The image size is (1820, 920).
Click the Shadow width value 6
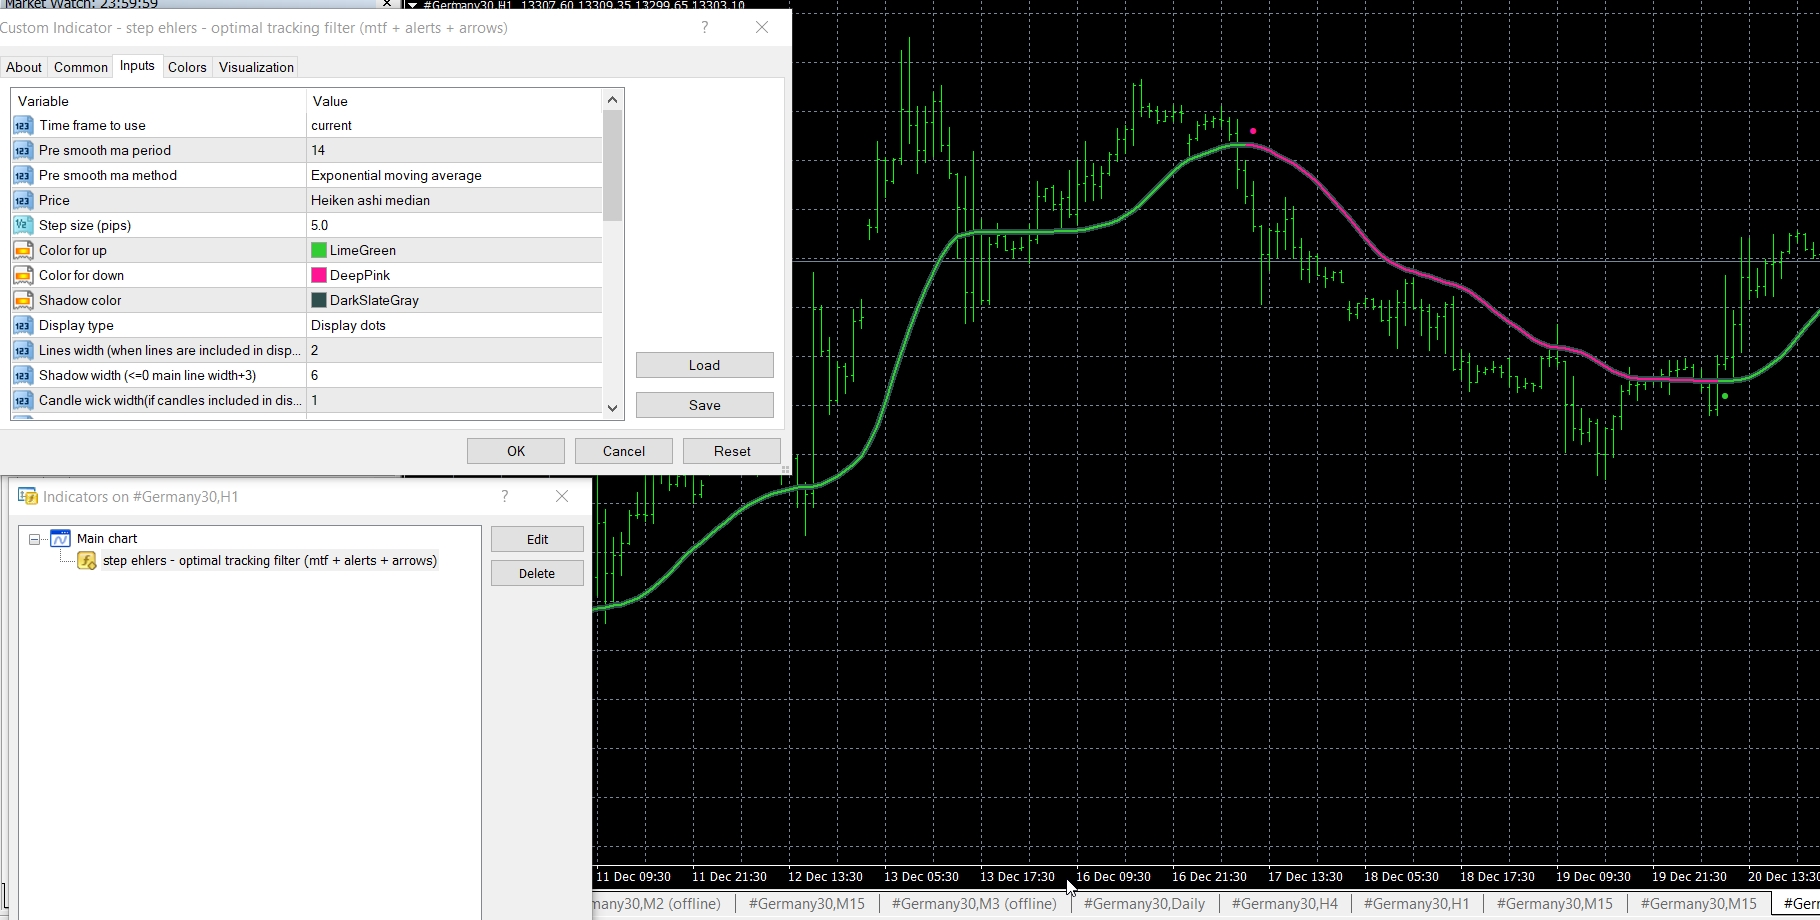pos(315,376)
